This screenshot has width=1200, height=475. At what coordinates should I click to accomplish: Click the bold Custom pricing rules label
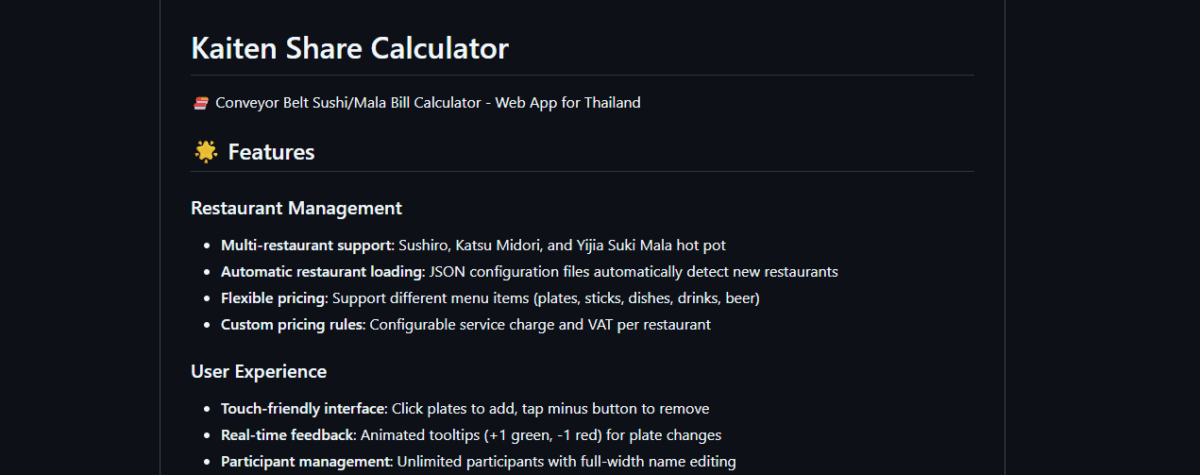(293, 325)
